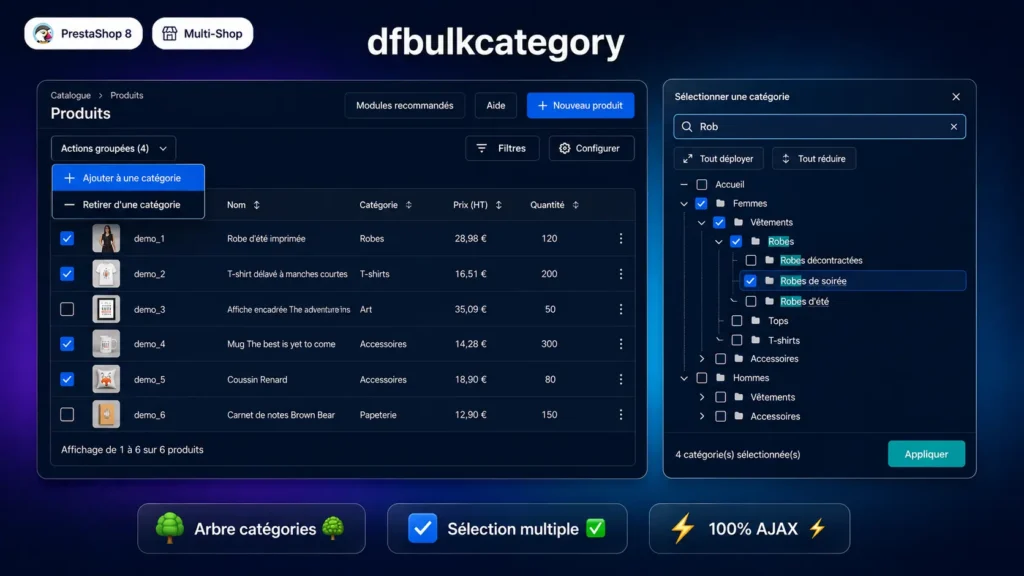Click the Robes folder icon
Image resolution: width=1024 pixels, height=576 pixels.
756,241
